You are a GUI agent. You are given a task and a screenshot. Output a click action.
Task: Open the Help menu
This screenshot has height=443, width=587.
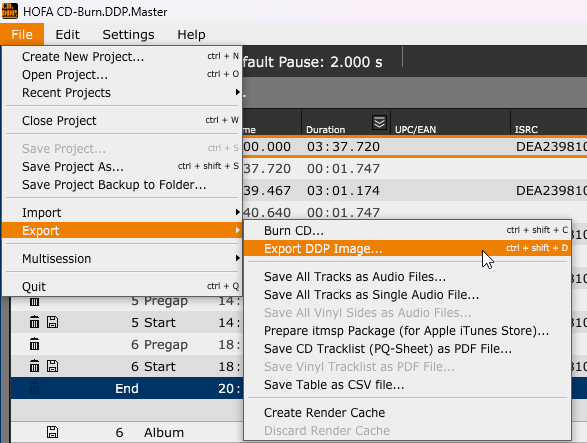tap(191, 34)
